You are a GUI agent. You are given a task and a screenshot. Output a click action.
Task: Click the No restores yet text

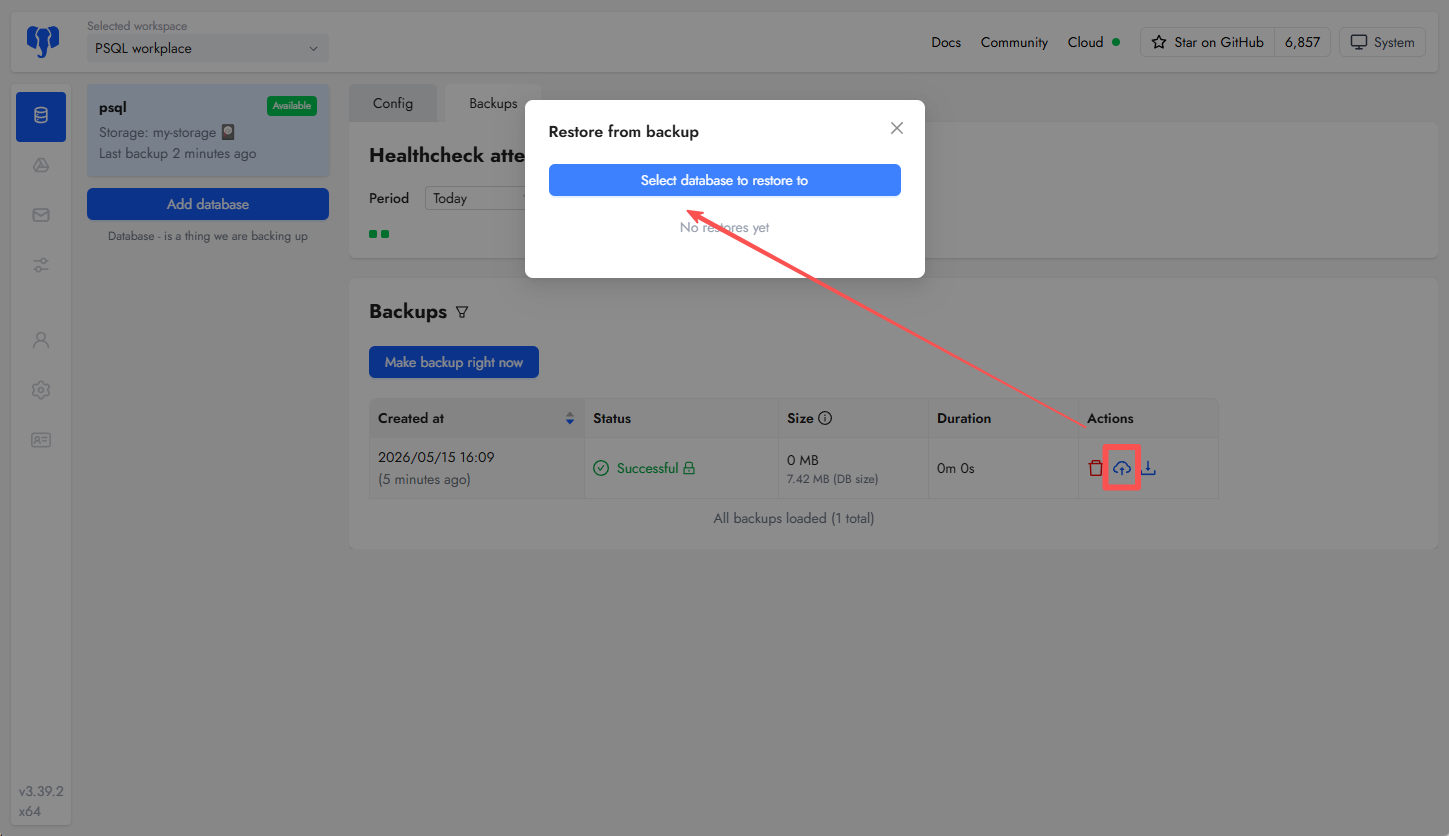[725, 227]
